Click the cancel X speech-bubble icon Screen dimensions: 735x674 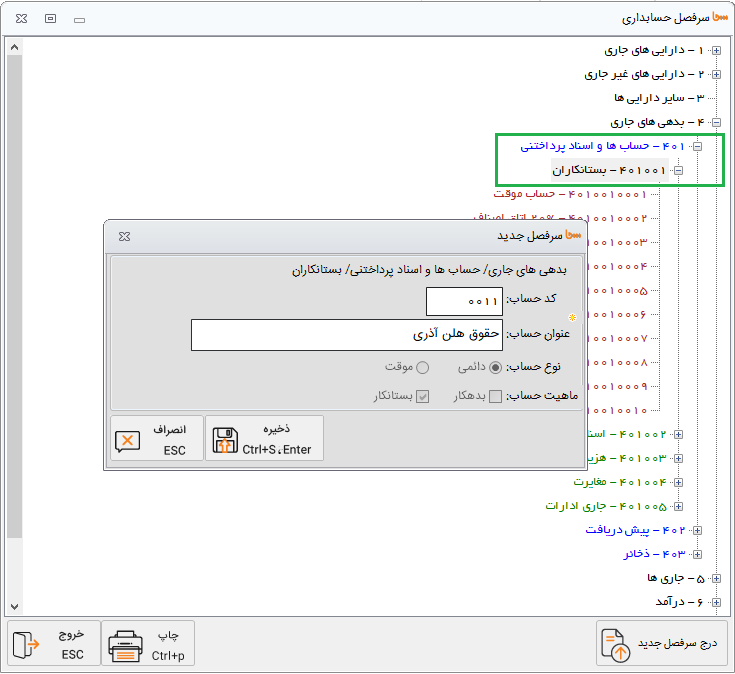coord(128,441)
